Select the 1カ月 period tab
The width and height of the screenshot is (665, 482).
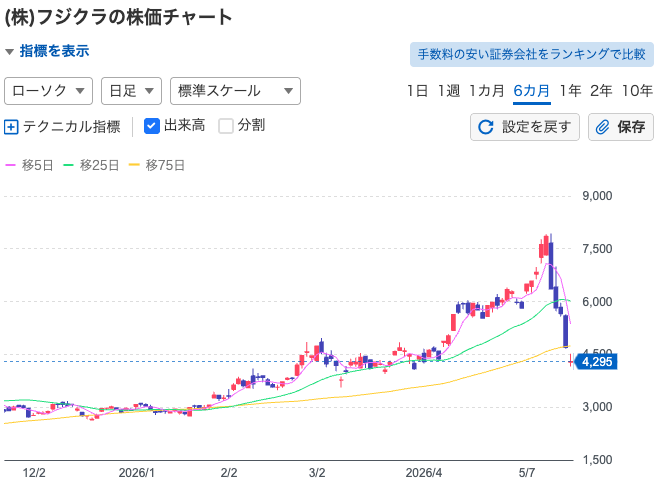(x=486, y=91)
